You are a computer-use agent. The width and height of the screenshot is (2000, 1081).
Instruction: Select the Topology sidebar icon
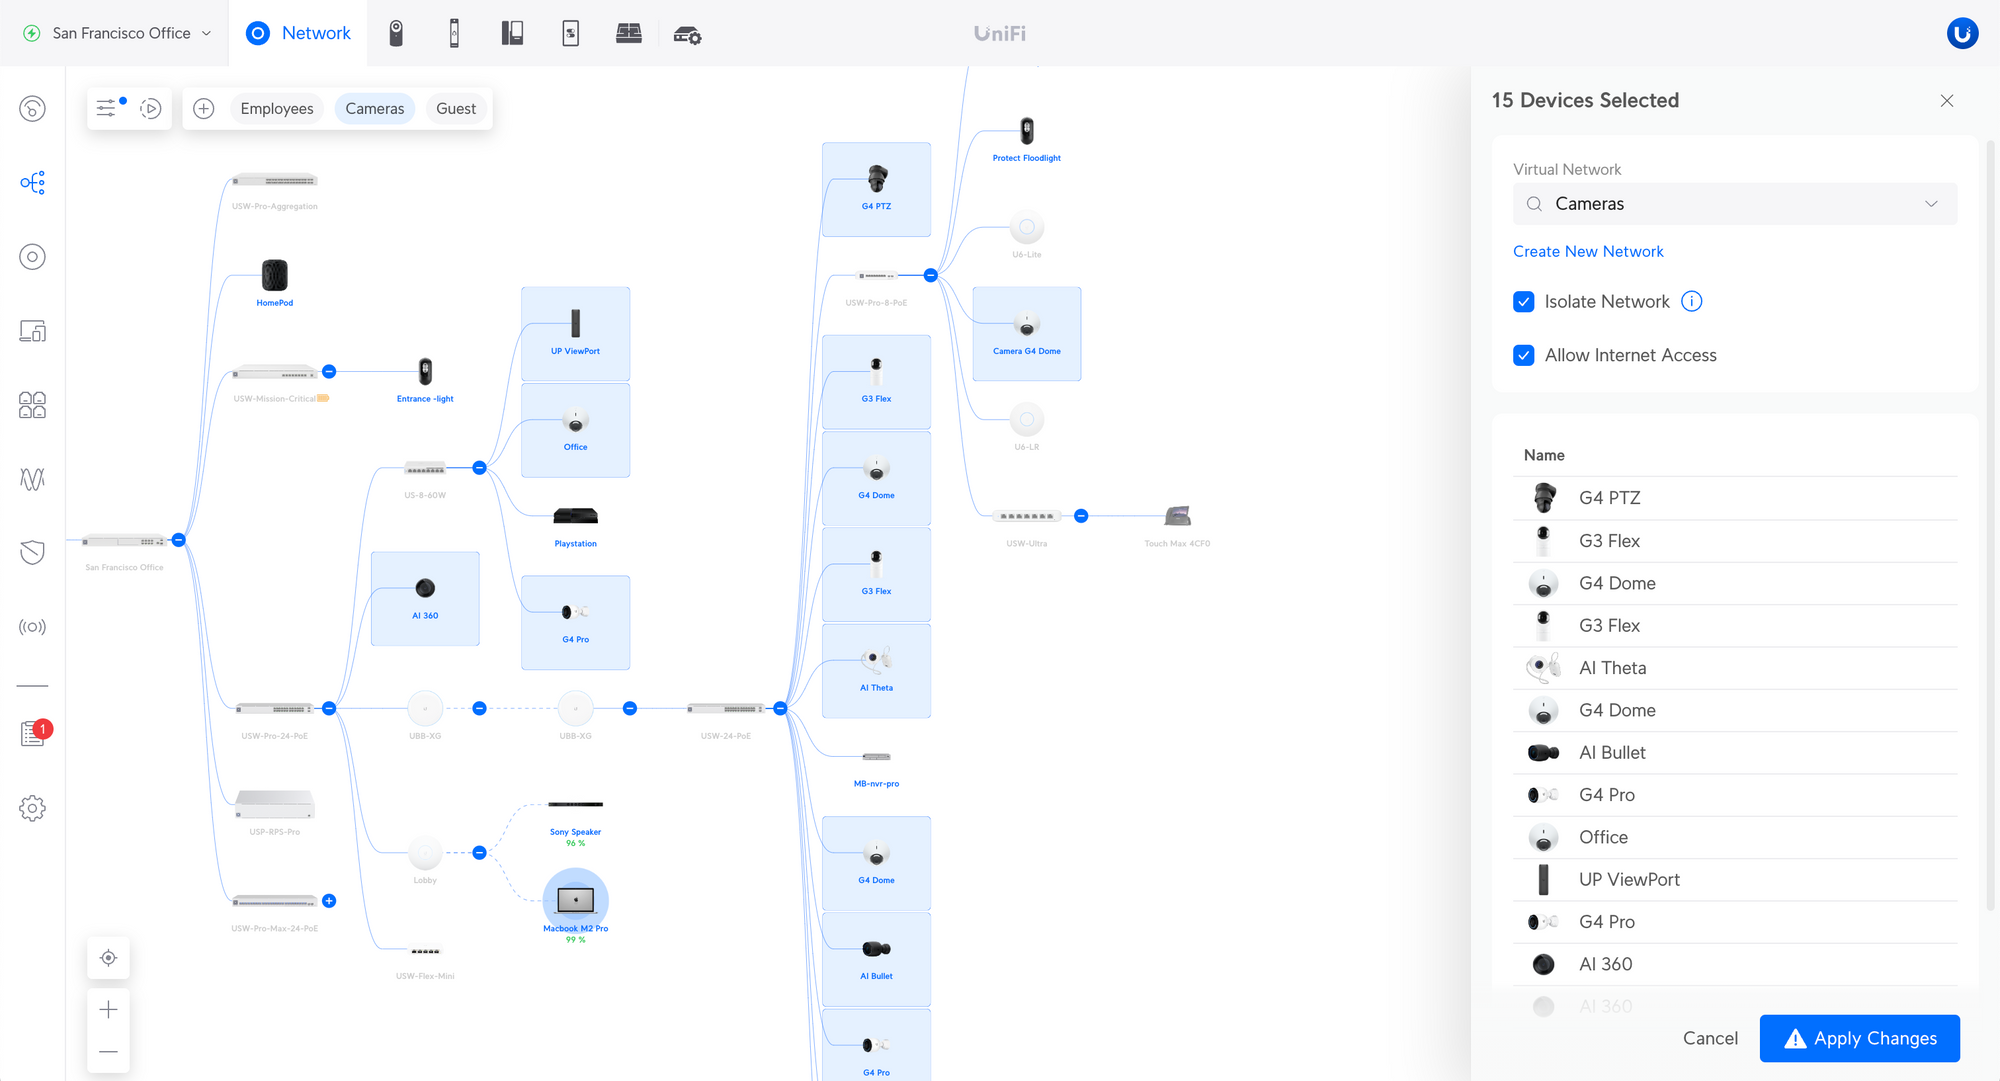(32, 182)
